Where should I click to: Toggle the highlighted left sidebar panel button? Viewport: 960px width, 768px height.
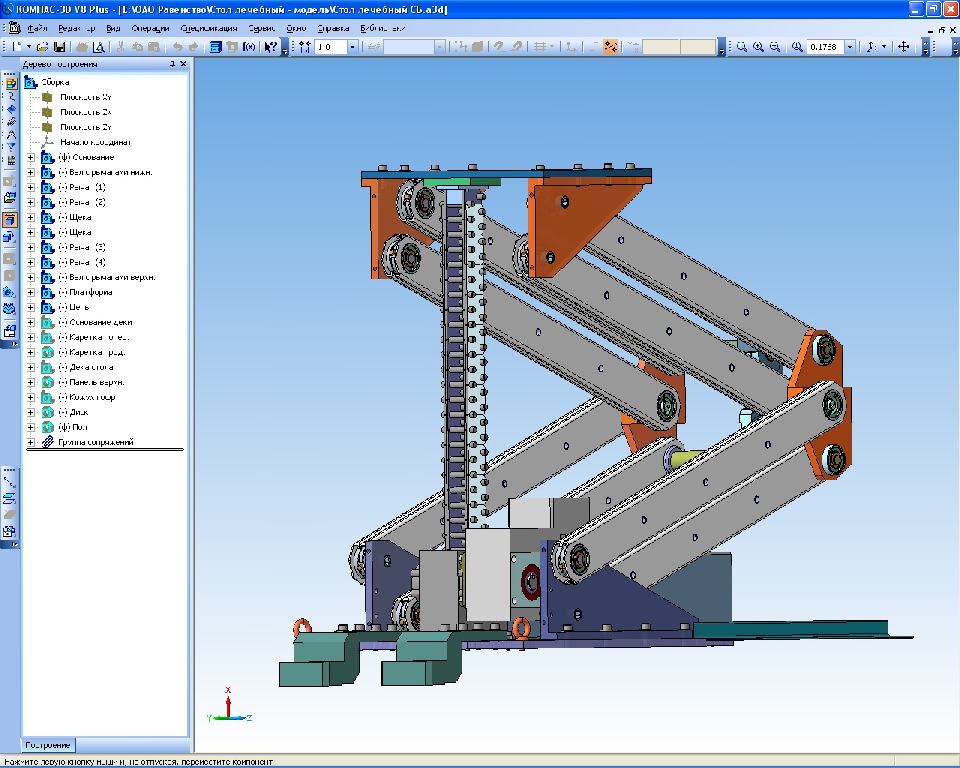[10, 219]
